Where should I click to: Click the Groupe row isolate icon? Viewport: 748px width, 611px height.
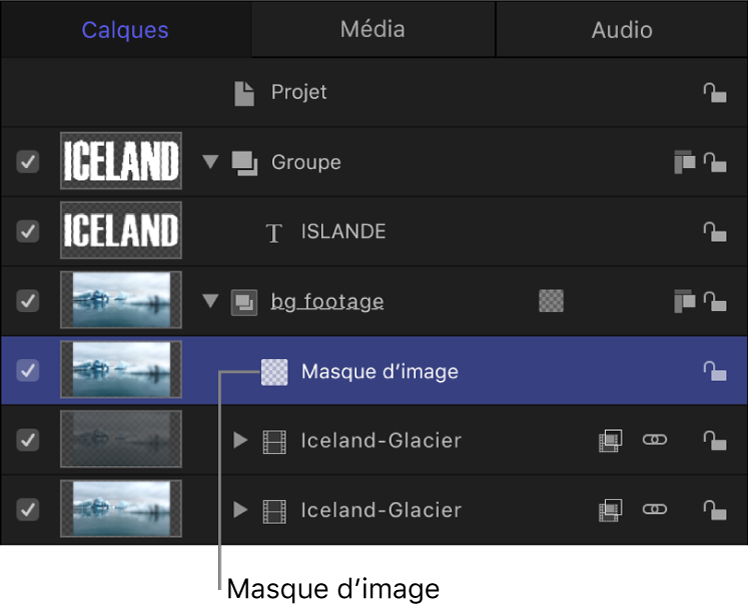point(684,162)
